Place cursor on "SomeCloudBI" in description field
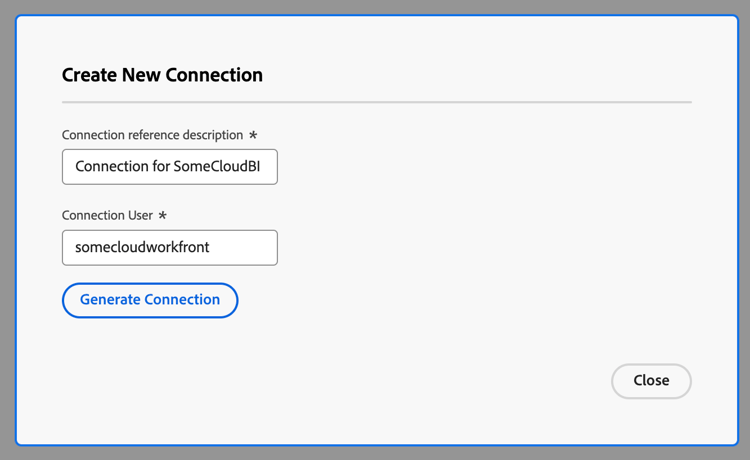The width and height of the screenshot is (750, 460). point(217,167)
